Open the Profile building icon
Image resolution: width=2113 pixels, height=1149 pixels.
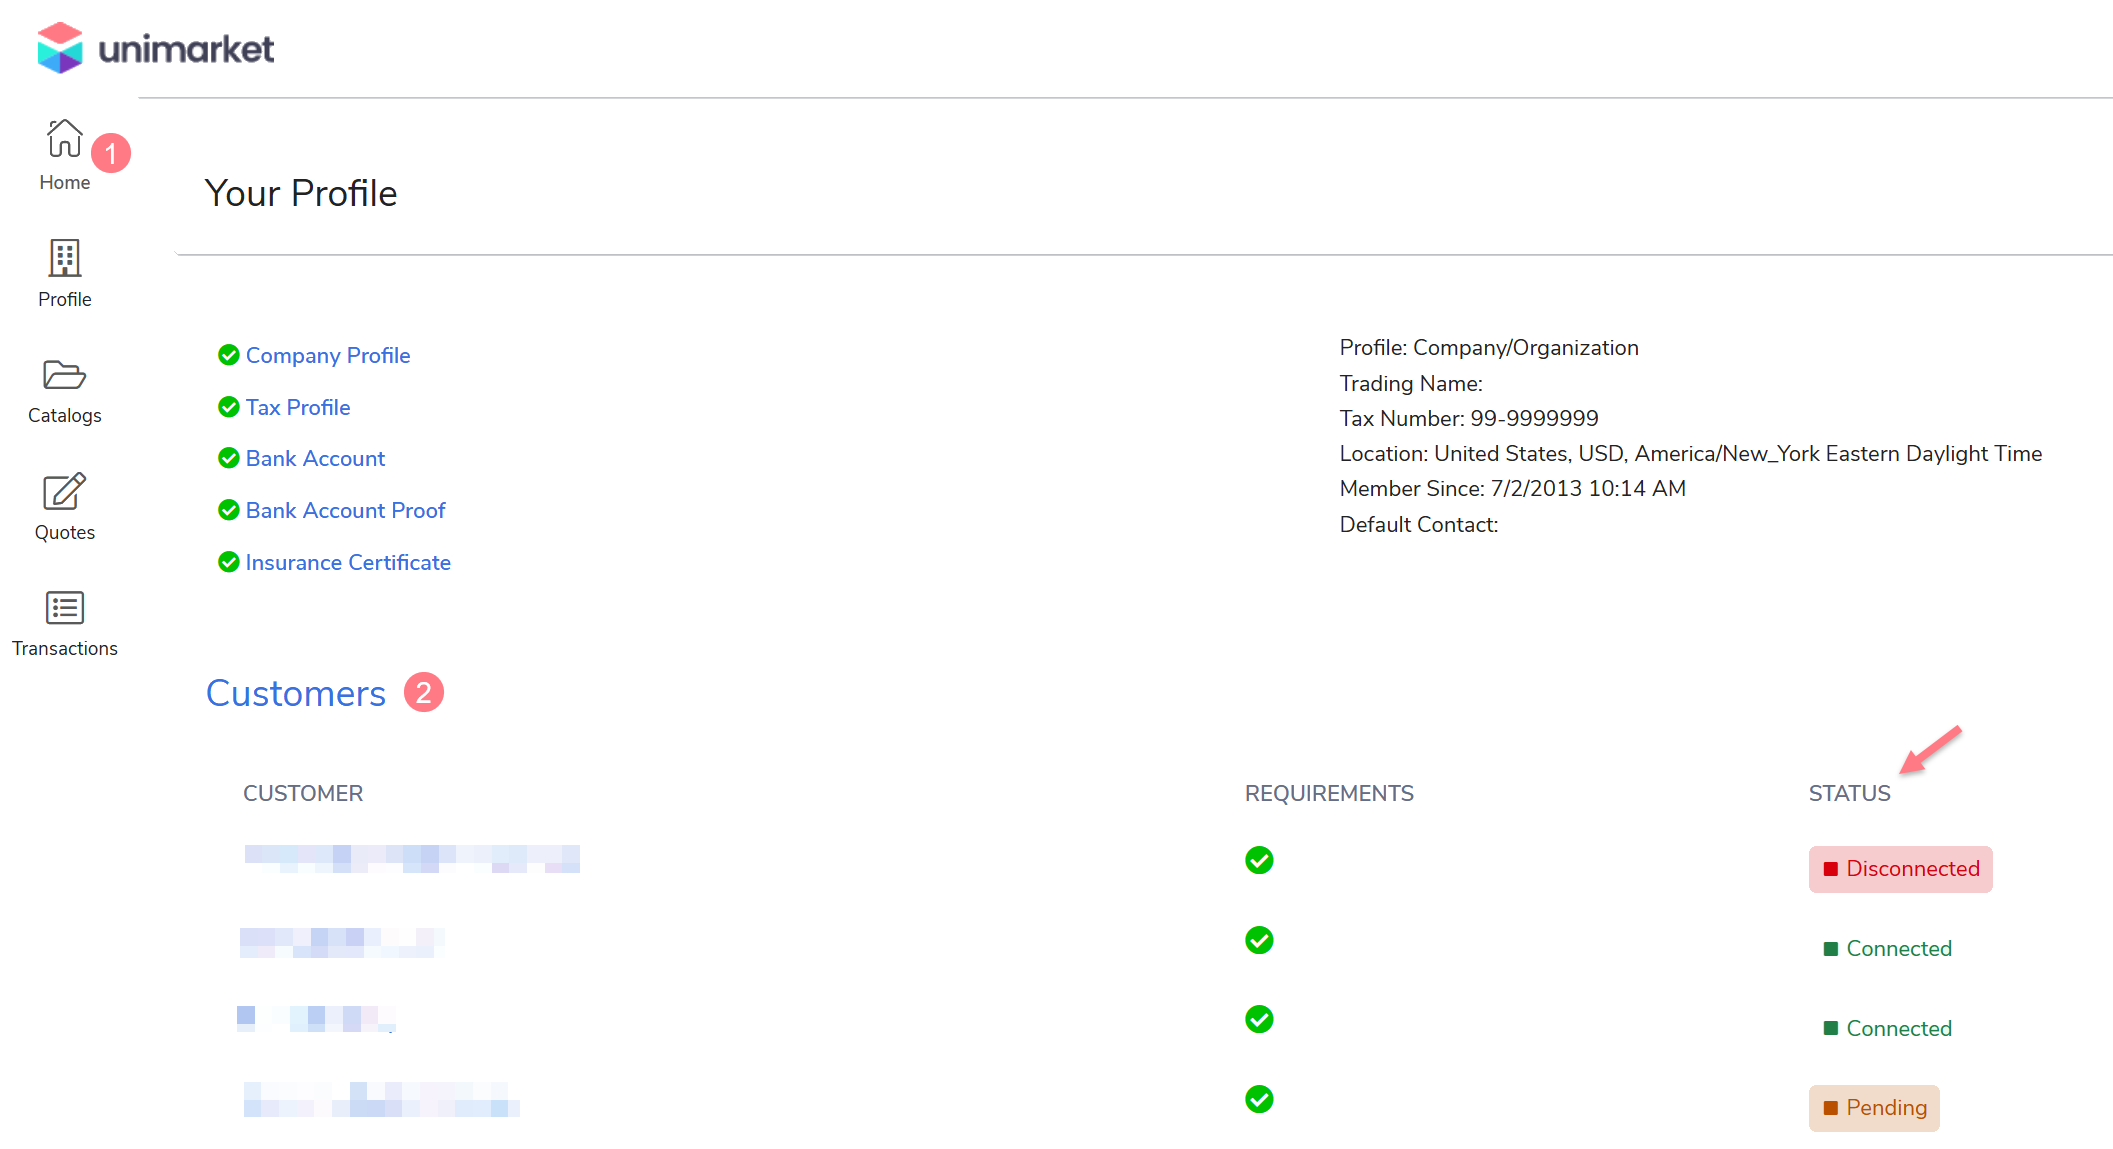pyautogui.click(x=64, y=258)
